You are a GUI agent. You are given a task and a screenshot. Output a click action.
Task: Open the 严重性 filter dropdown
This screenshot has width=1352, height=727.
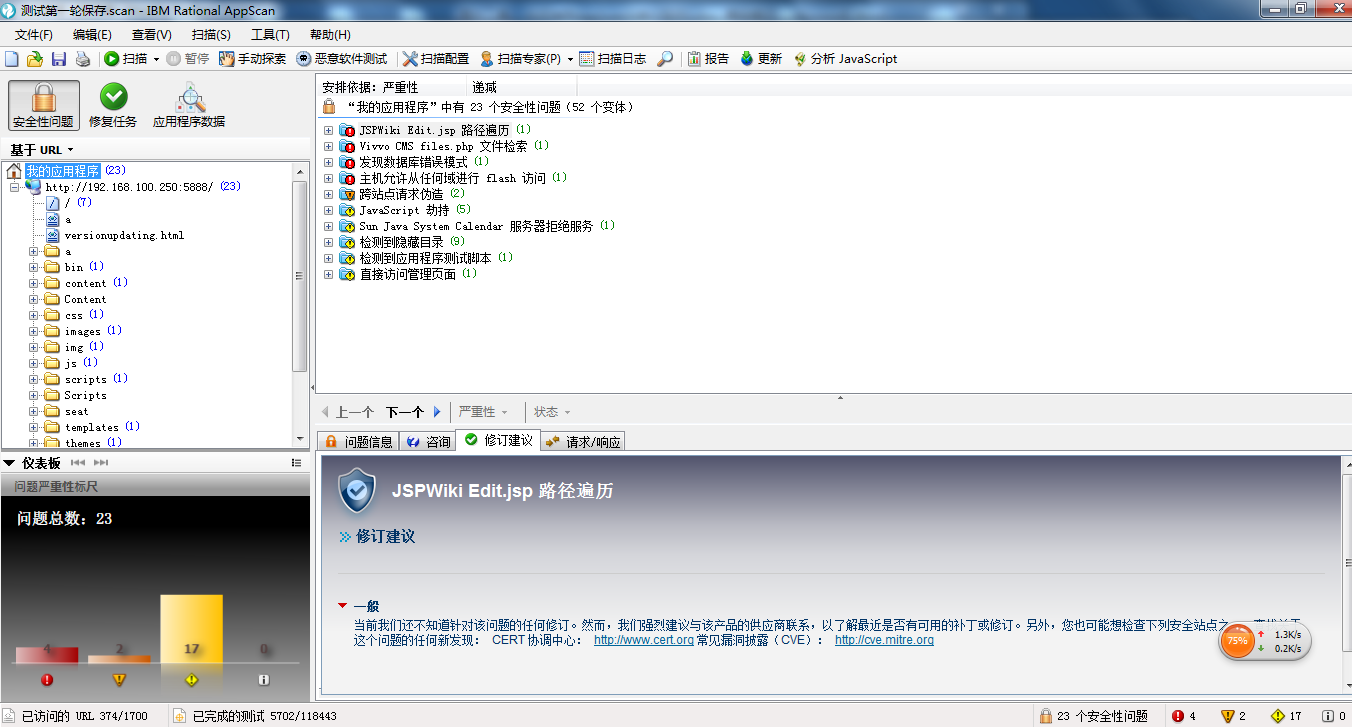[x=483, y=412]
